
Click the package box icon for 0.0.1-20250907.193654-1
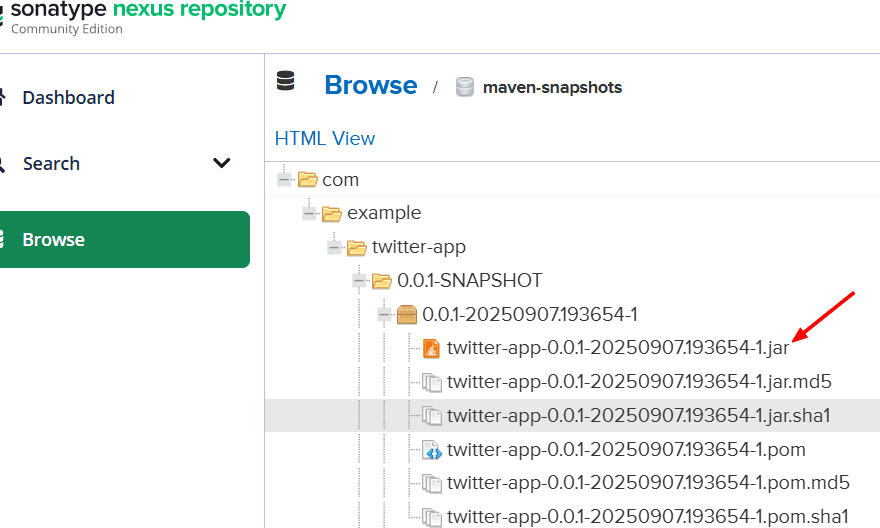[x=407, y=314]
